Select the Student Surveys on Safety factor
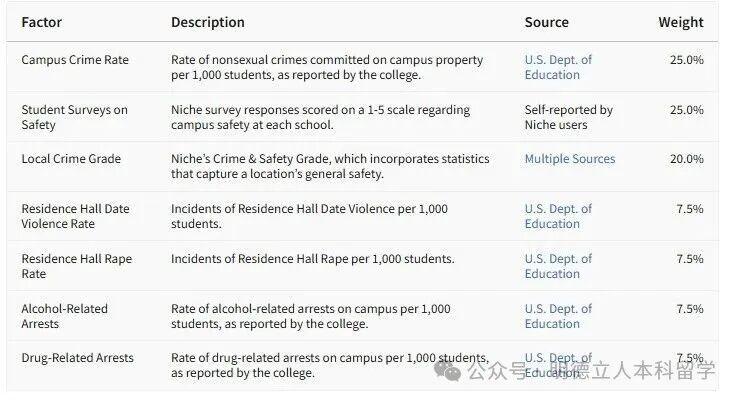Image resolution: width=740 pixels, height=401 pixels. 74,117
